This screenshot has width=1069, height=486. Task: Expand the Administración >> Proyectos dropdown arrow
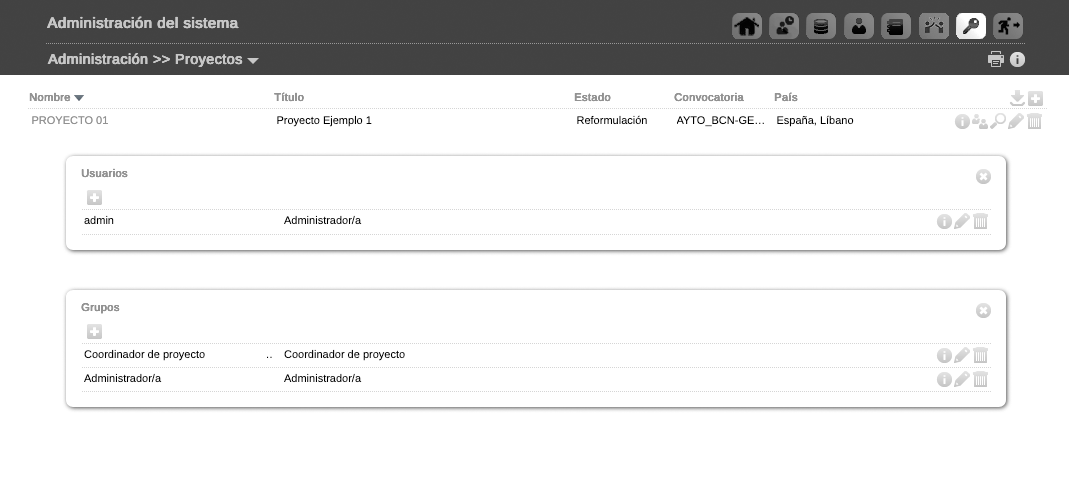(253, 61)
